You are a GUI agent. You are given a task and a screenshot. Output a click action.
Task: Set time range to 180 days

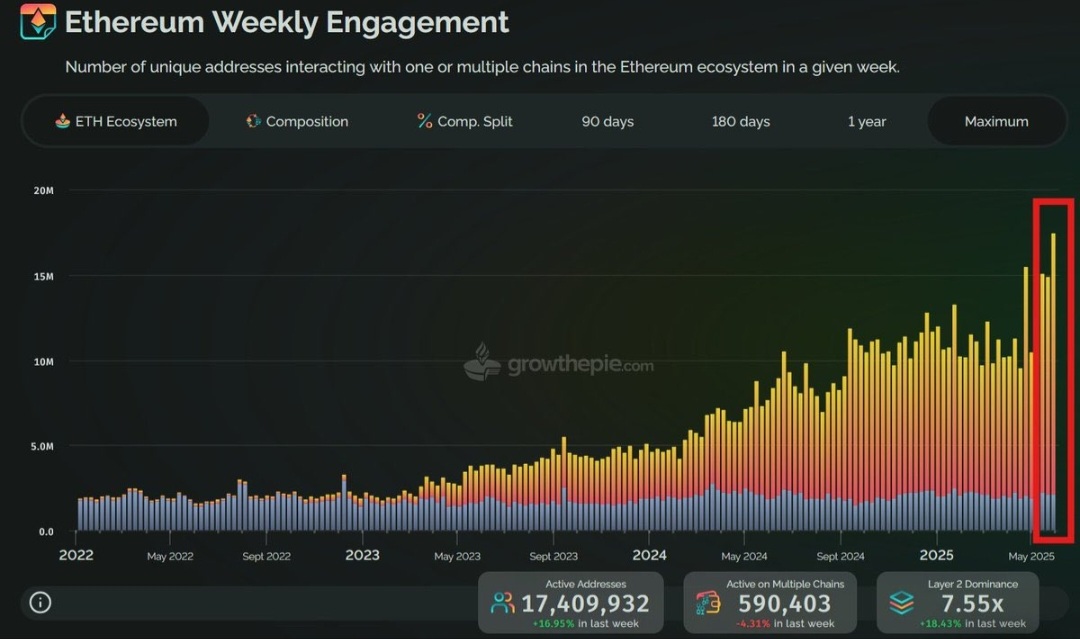click(x=740, y=121)
